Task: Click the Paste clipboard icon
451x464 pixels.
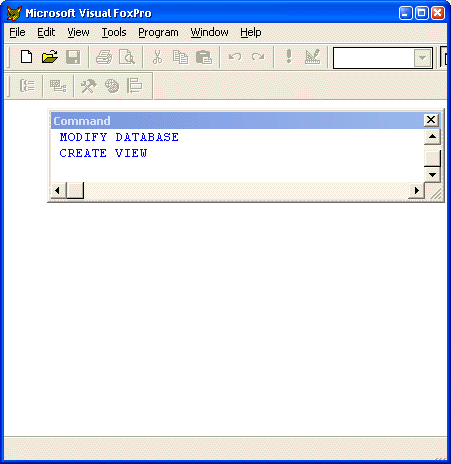Action: pos(204,57)
